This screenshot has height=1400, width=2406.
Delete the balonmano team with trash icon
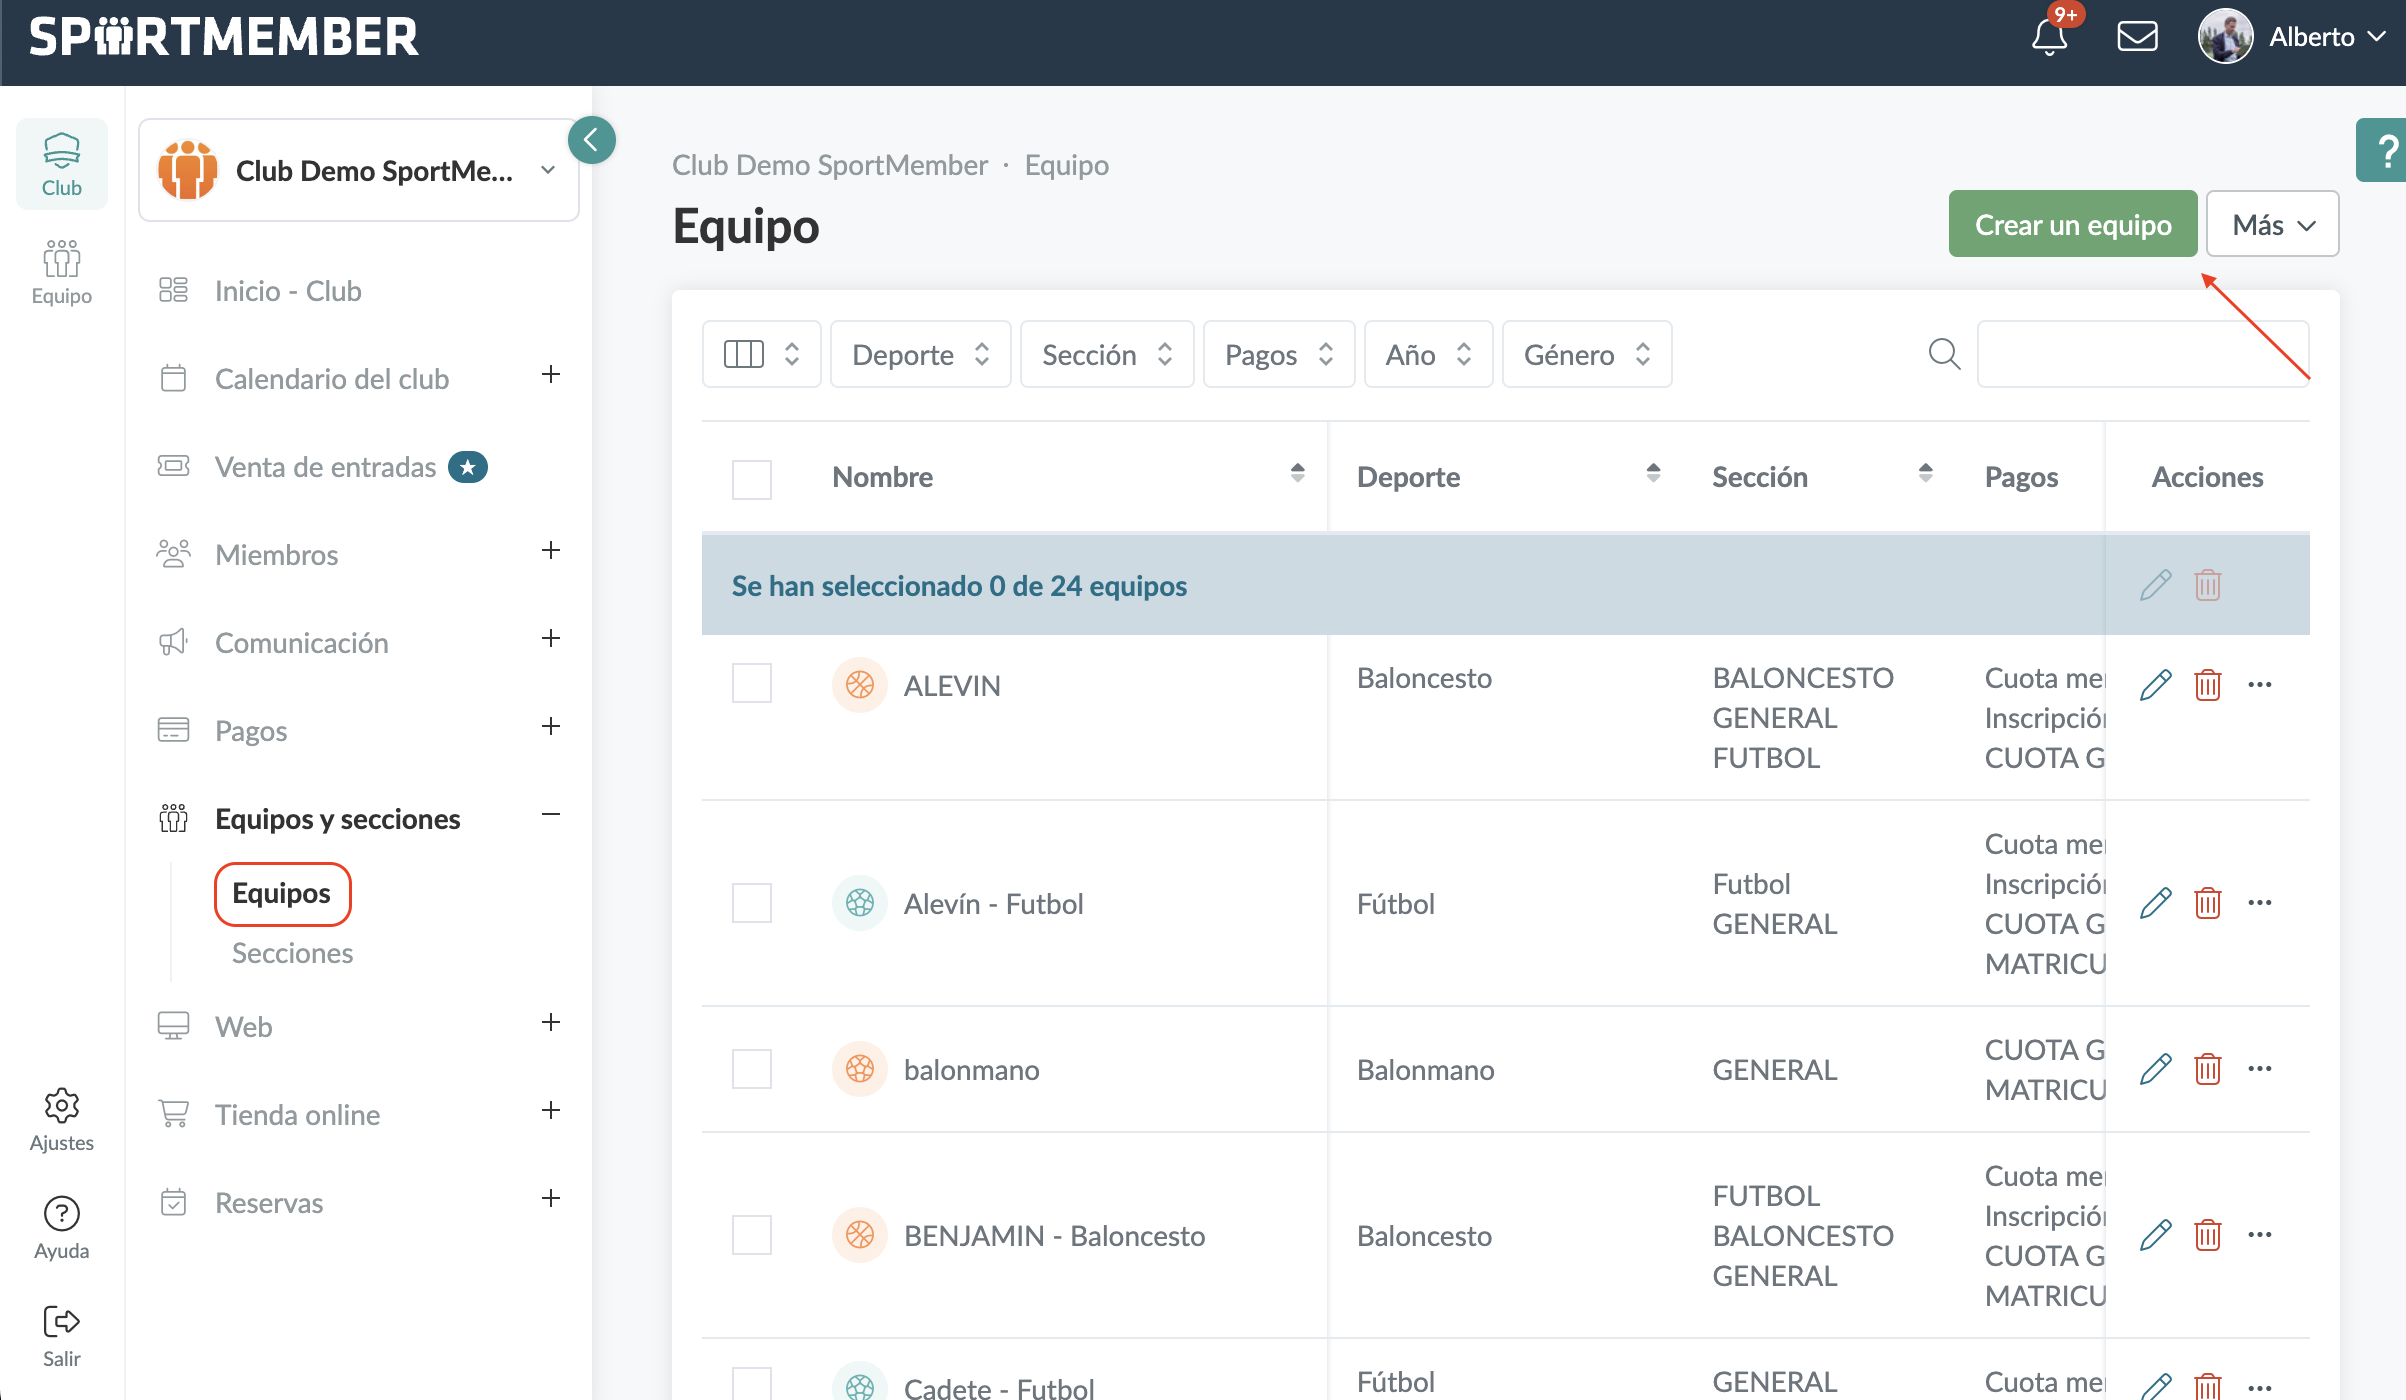[2207, 1069]
